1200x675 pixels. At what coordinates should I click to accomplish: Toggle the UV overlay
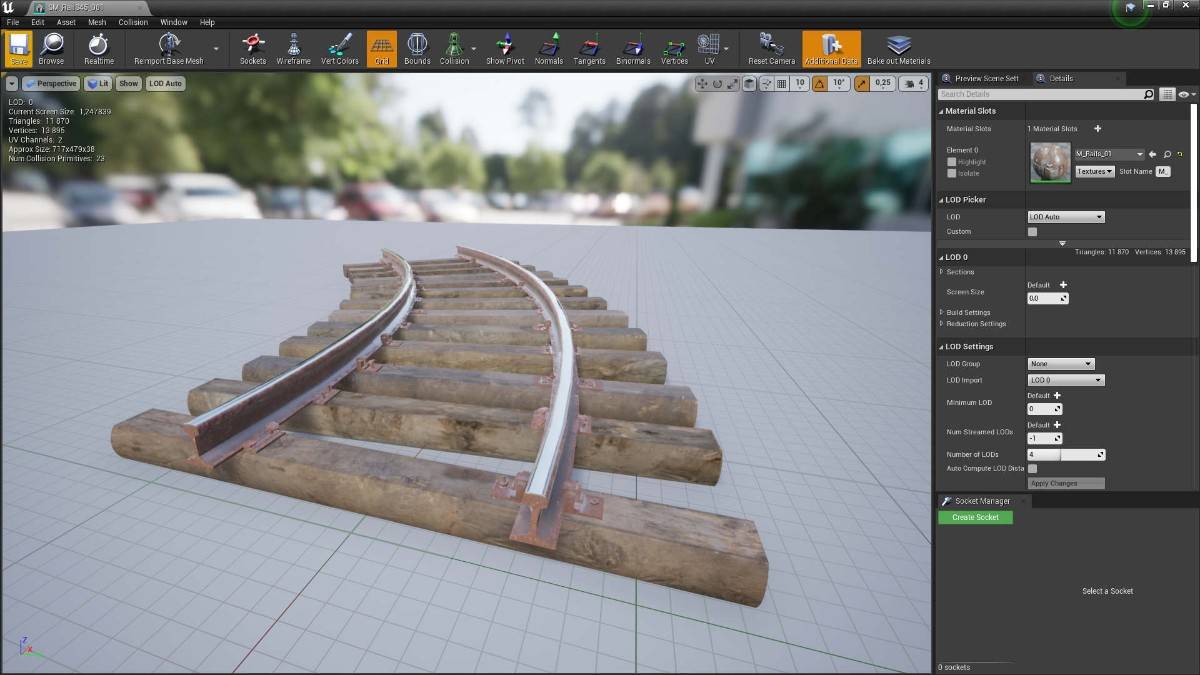point(709,47)
